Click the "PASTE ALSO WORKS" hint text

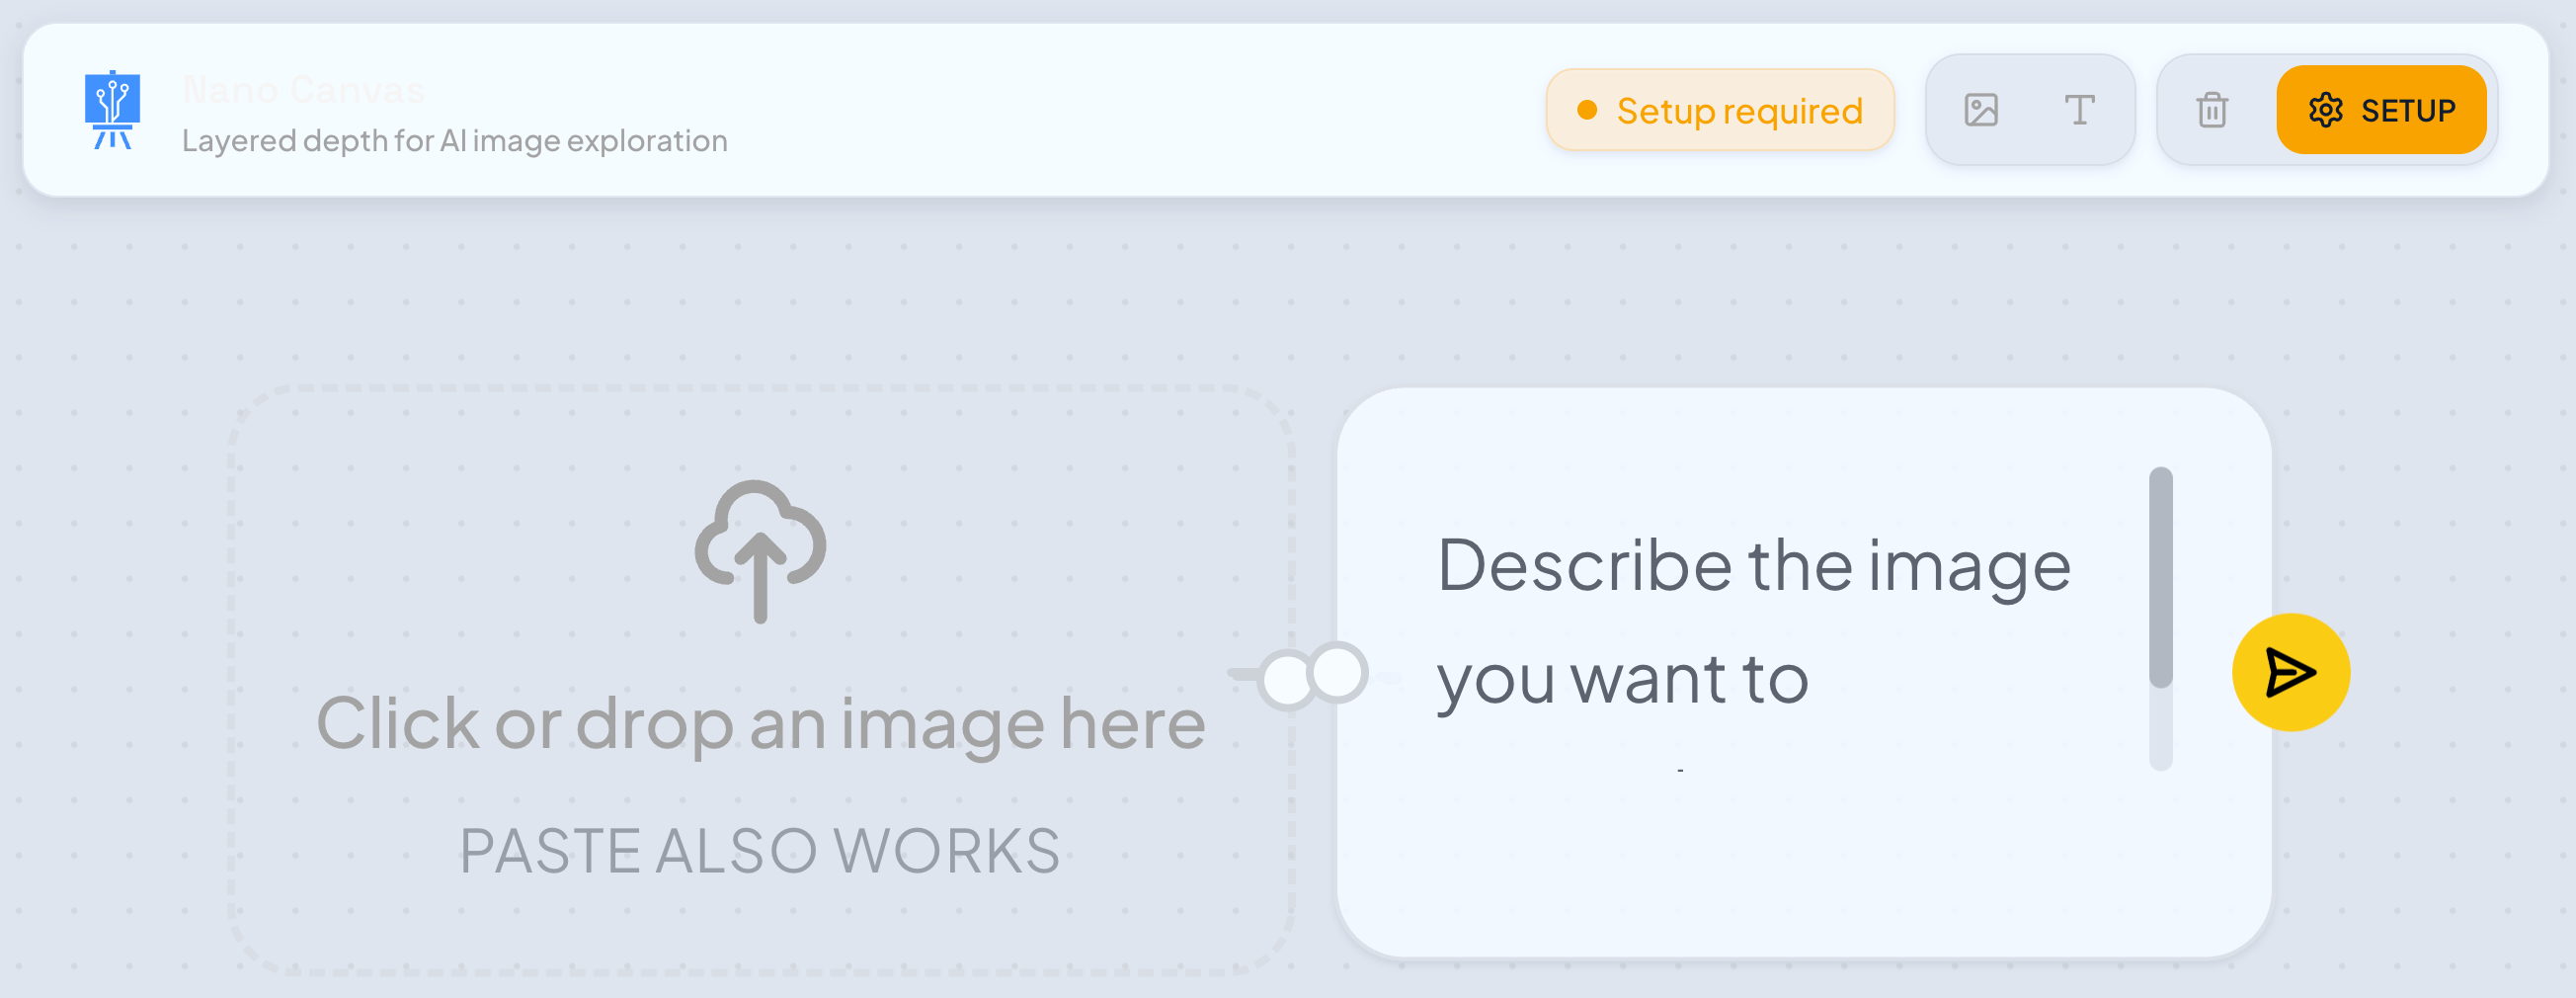point(760,851)
